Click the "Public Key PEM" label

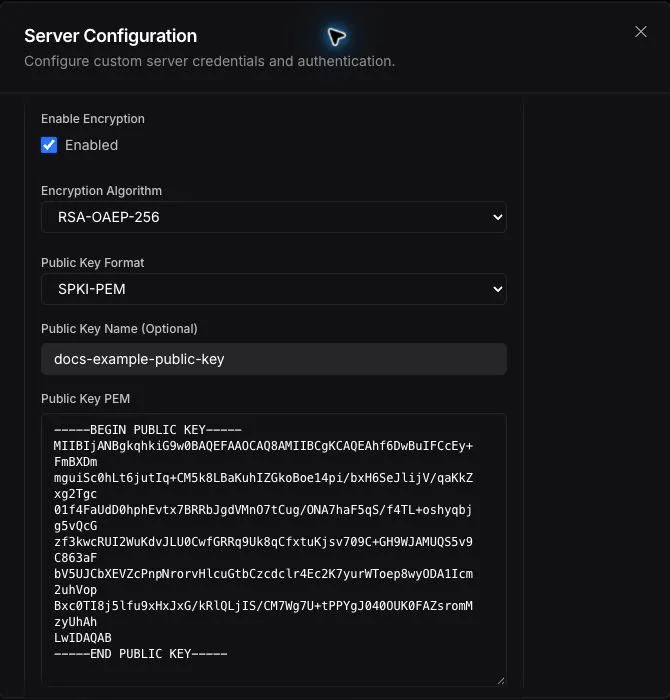coord(85,399)
